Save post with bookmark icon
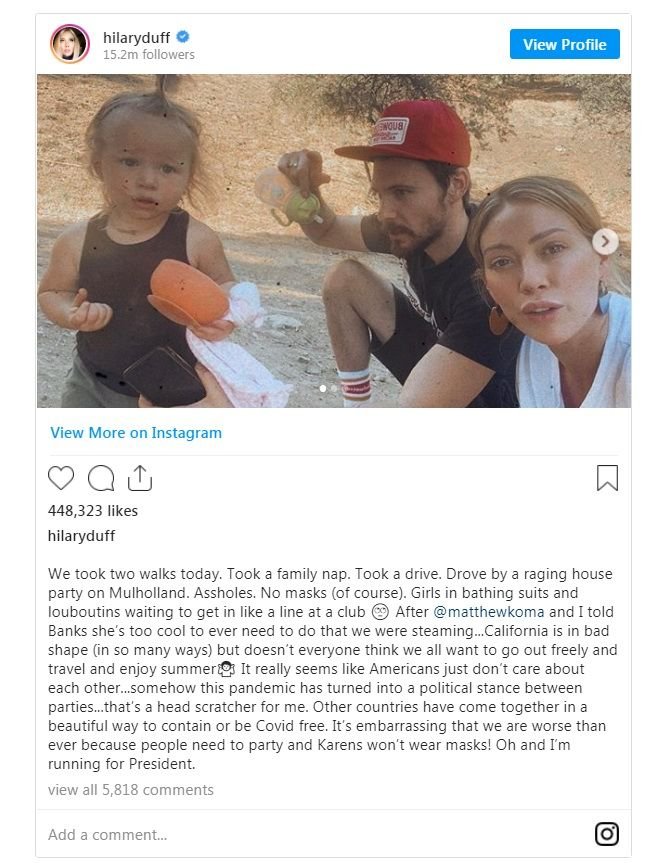 click(607, 478)
